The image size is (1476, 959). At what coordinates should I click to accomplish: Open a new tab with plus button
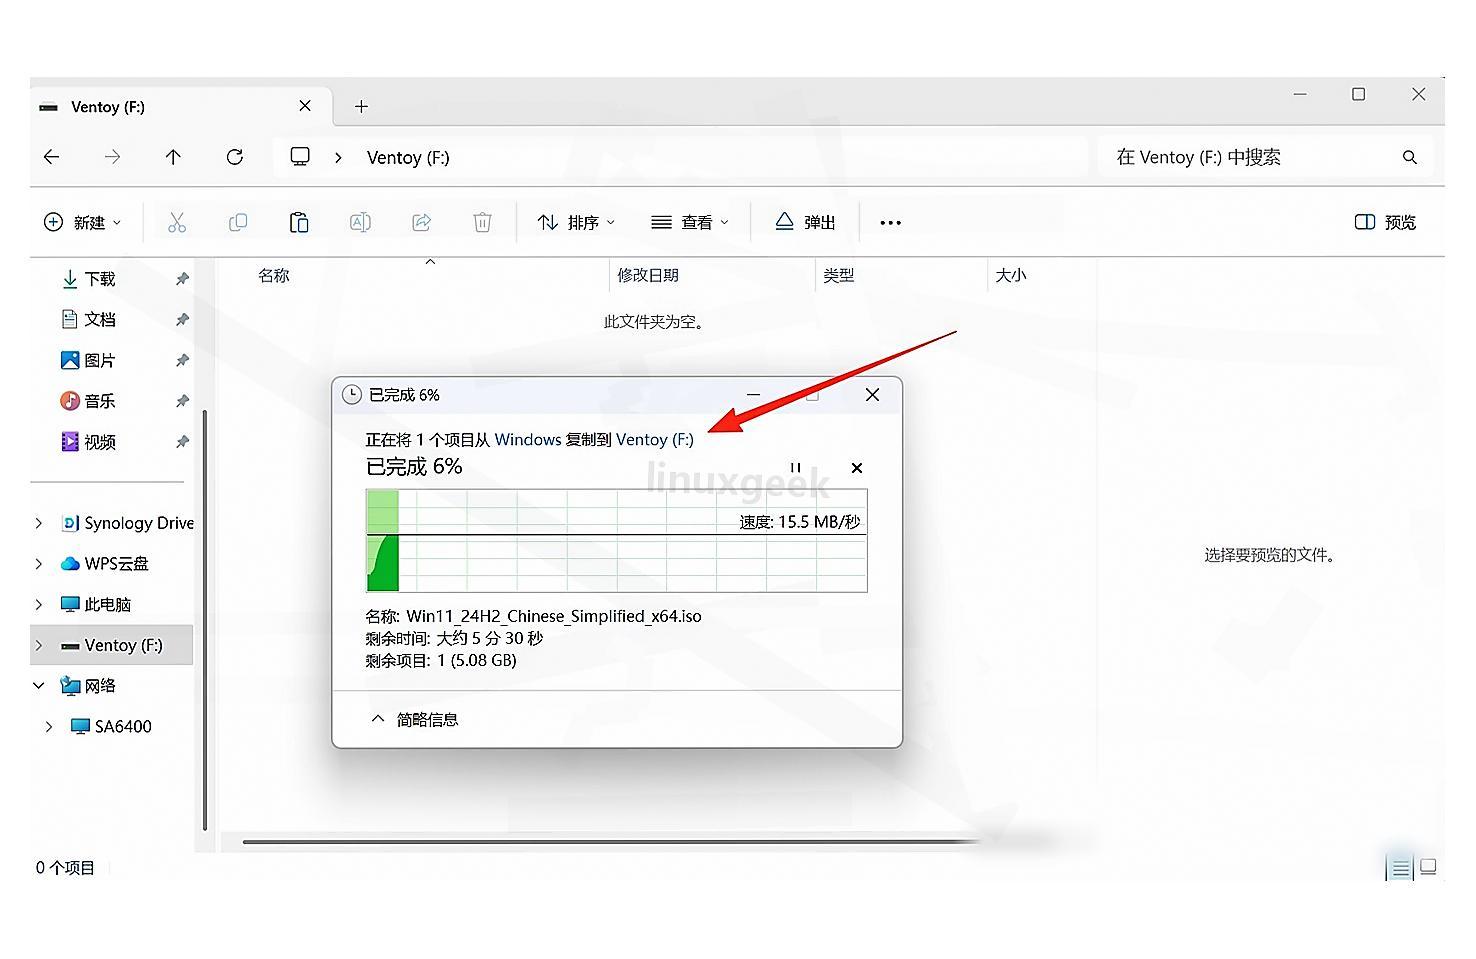(362, 106)
